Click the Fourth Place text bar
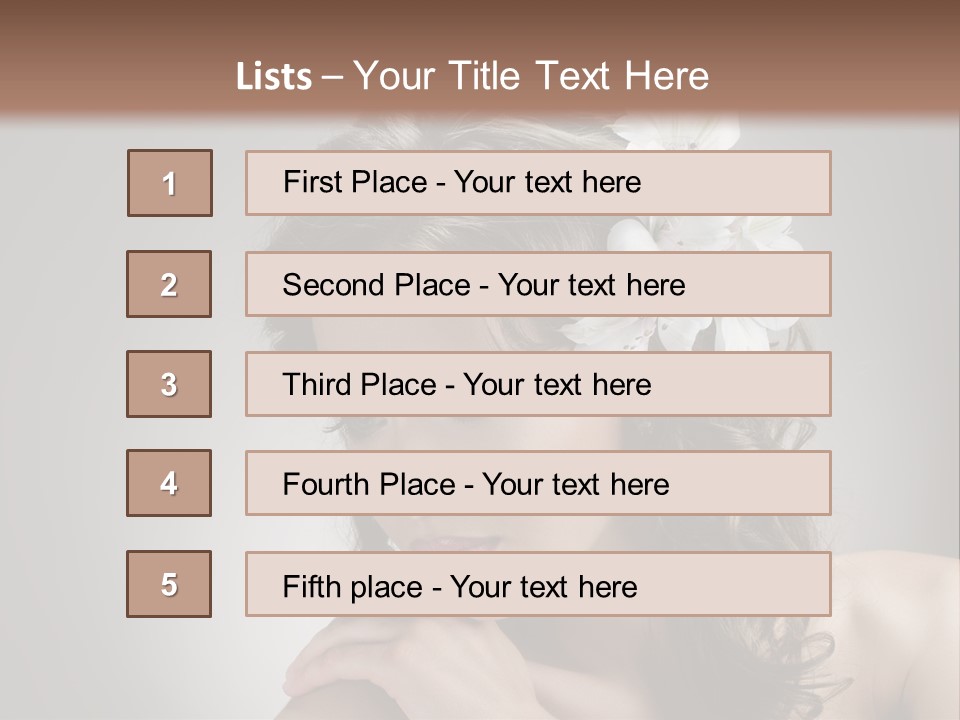The image size is (960, 720). [x=538, y=483]
